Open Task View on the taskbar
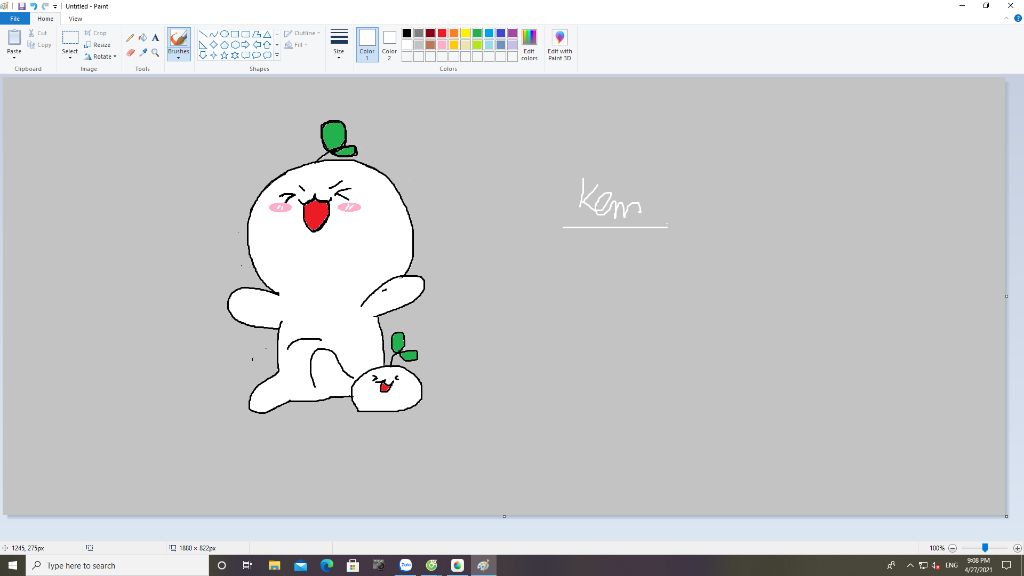Image resolution: width=1024 pixels, height=576 pixels. 247,566
